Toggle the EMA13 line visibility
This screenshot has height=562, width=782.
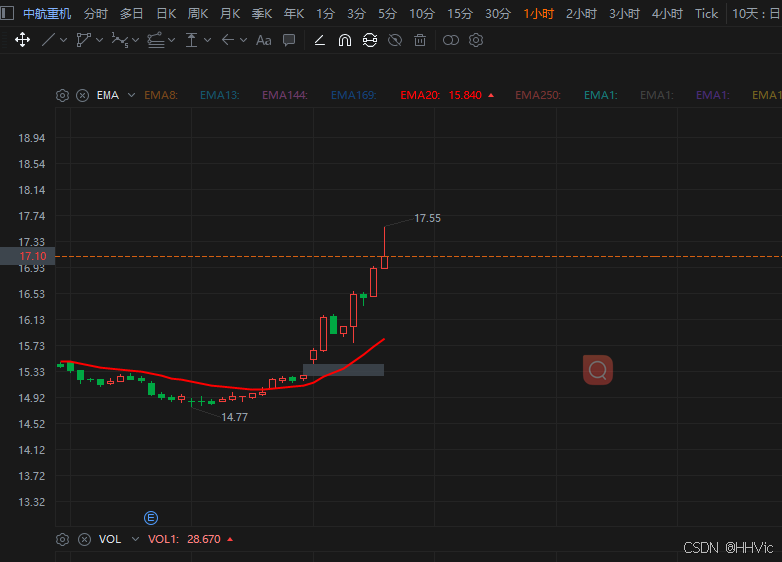pos(219,95)
